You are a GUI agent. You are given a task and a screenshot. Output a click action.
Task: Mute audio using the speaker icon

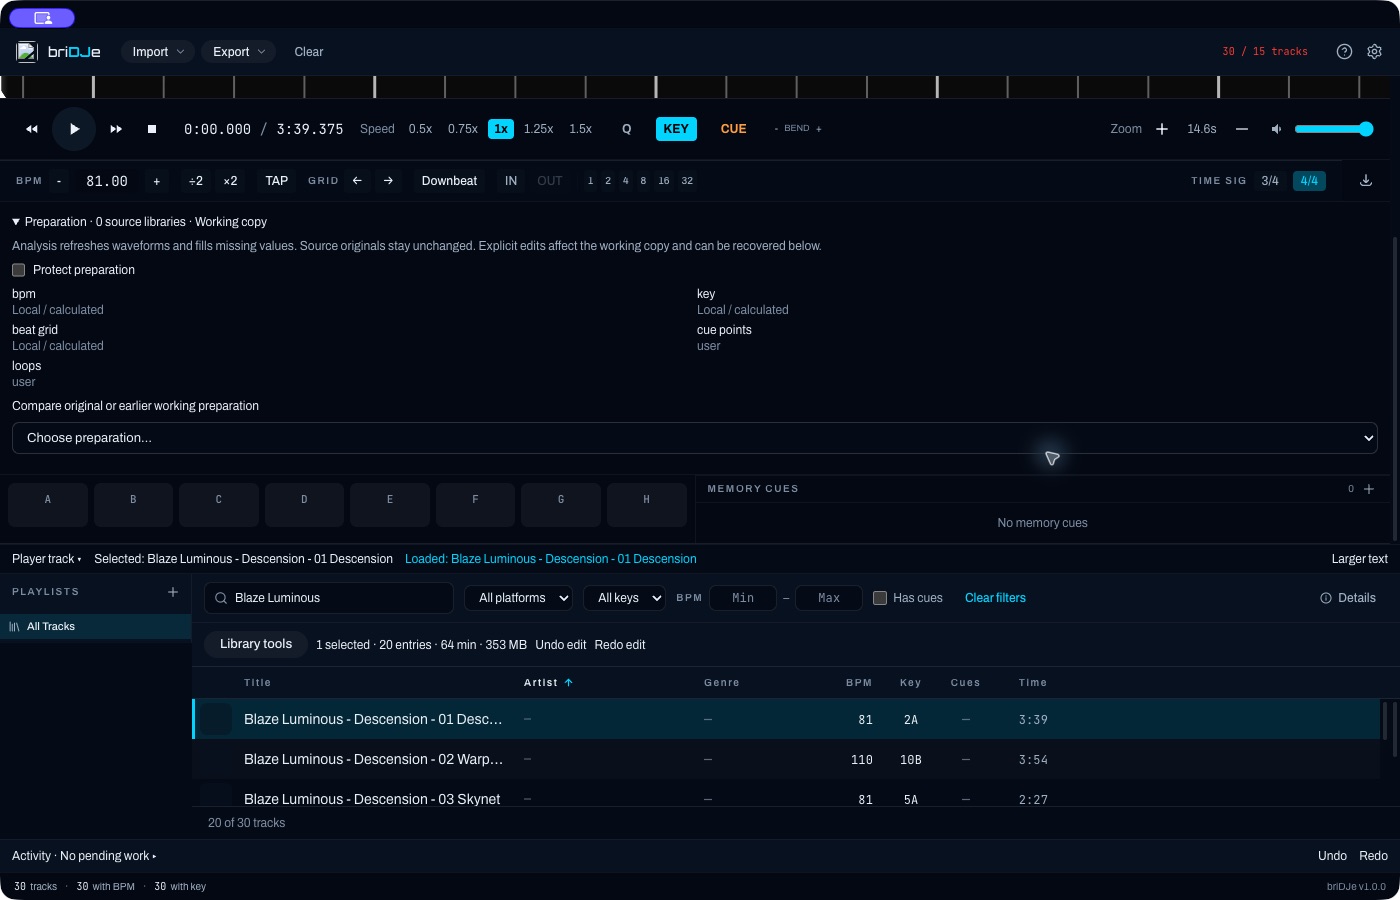pos(1276,129)
